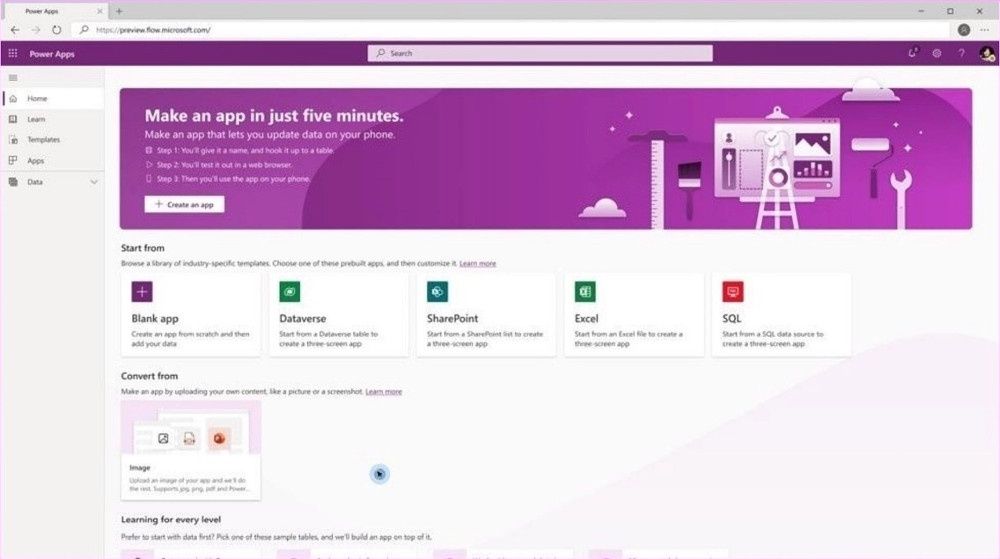Select Data in left navigation
Viewport: 1000px width, 559px height.
53,182
